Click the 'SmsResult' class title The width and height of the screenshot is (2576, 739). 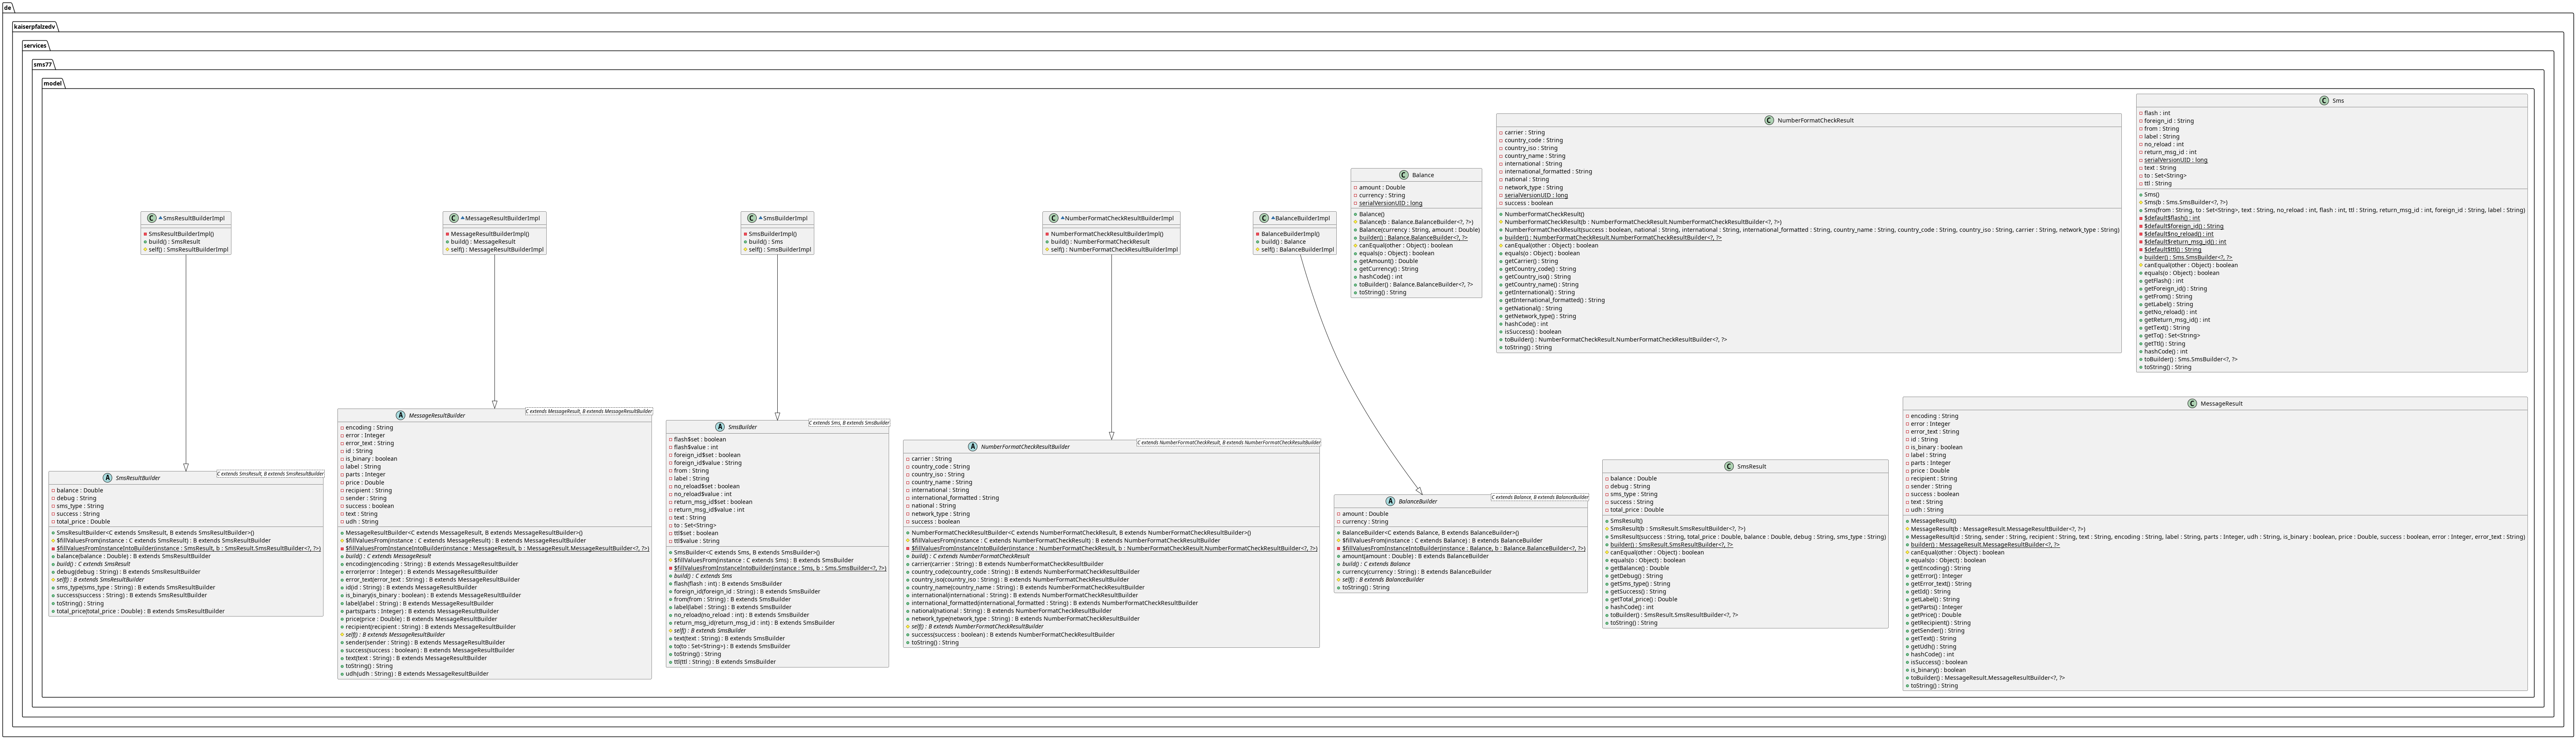point(1752,466)
